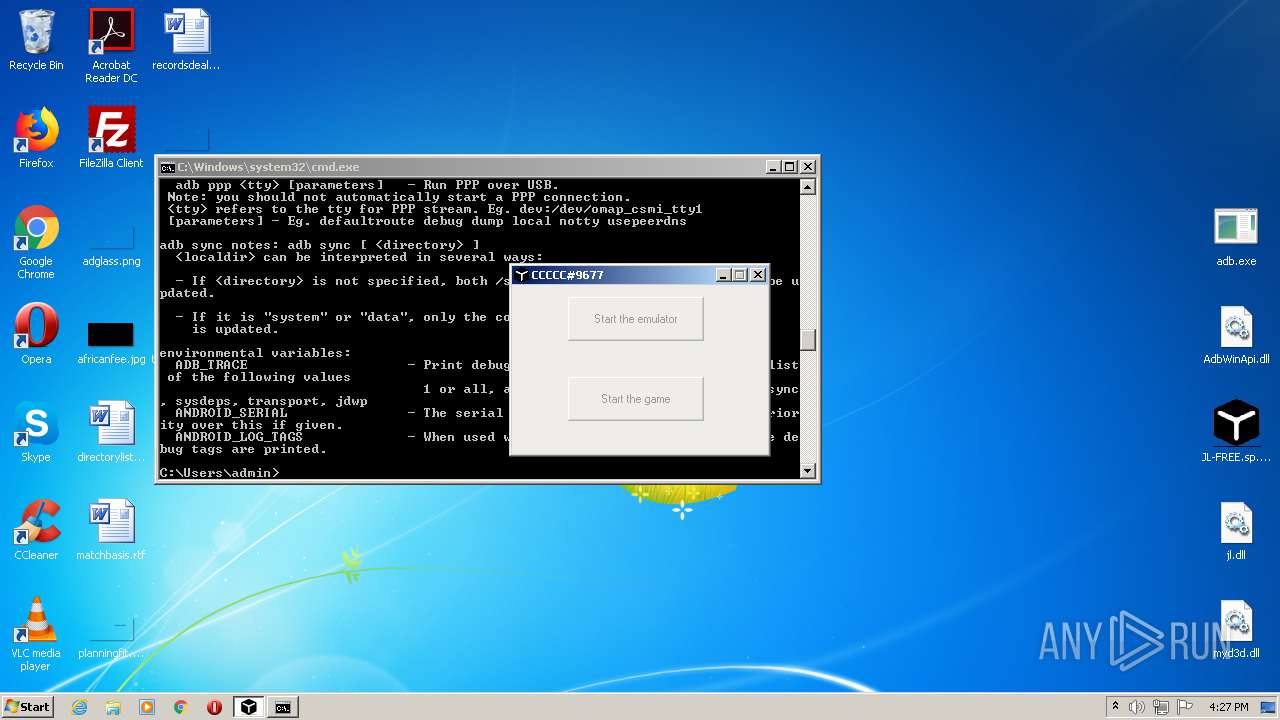Open Action Center flag tray icon

tap(1185, 707)
